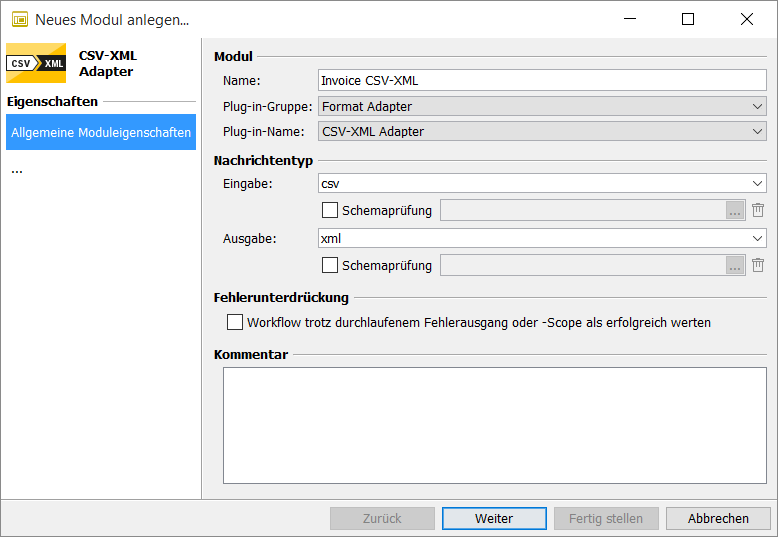Enable Schemaprüfung for Eingabe
The height and width of the screenshot is (537, 778).
(330, 210)
